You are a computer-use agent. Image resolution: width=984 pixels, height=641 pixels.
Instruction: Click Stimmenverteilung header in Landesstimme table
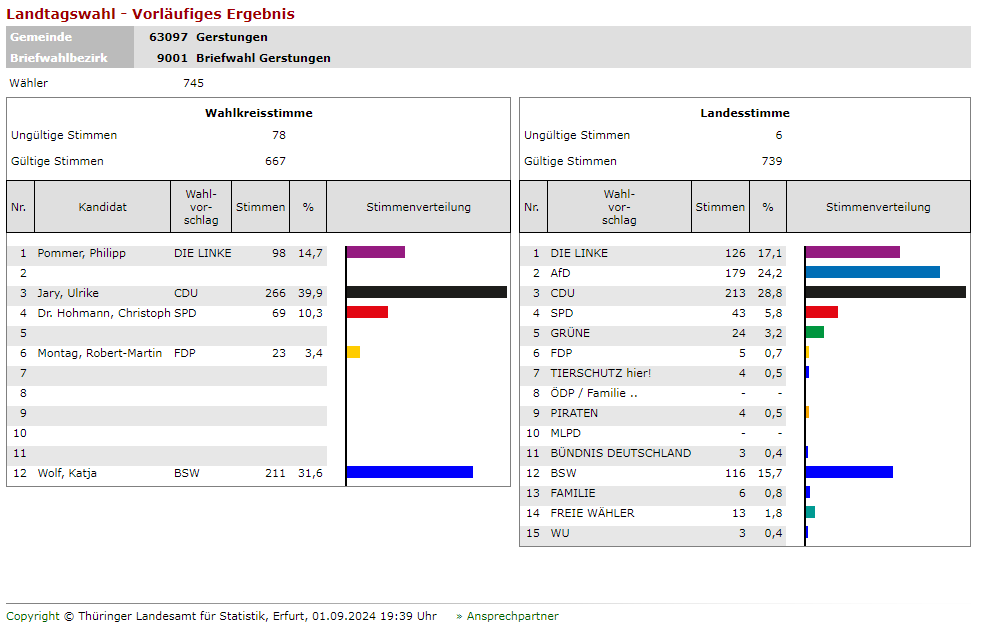[877, 207]
